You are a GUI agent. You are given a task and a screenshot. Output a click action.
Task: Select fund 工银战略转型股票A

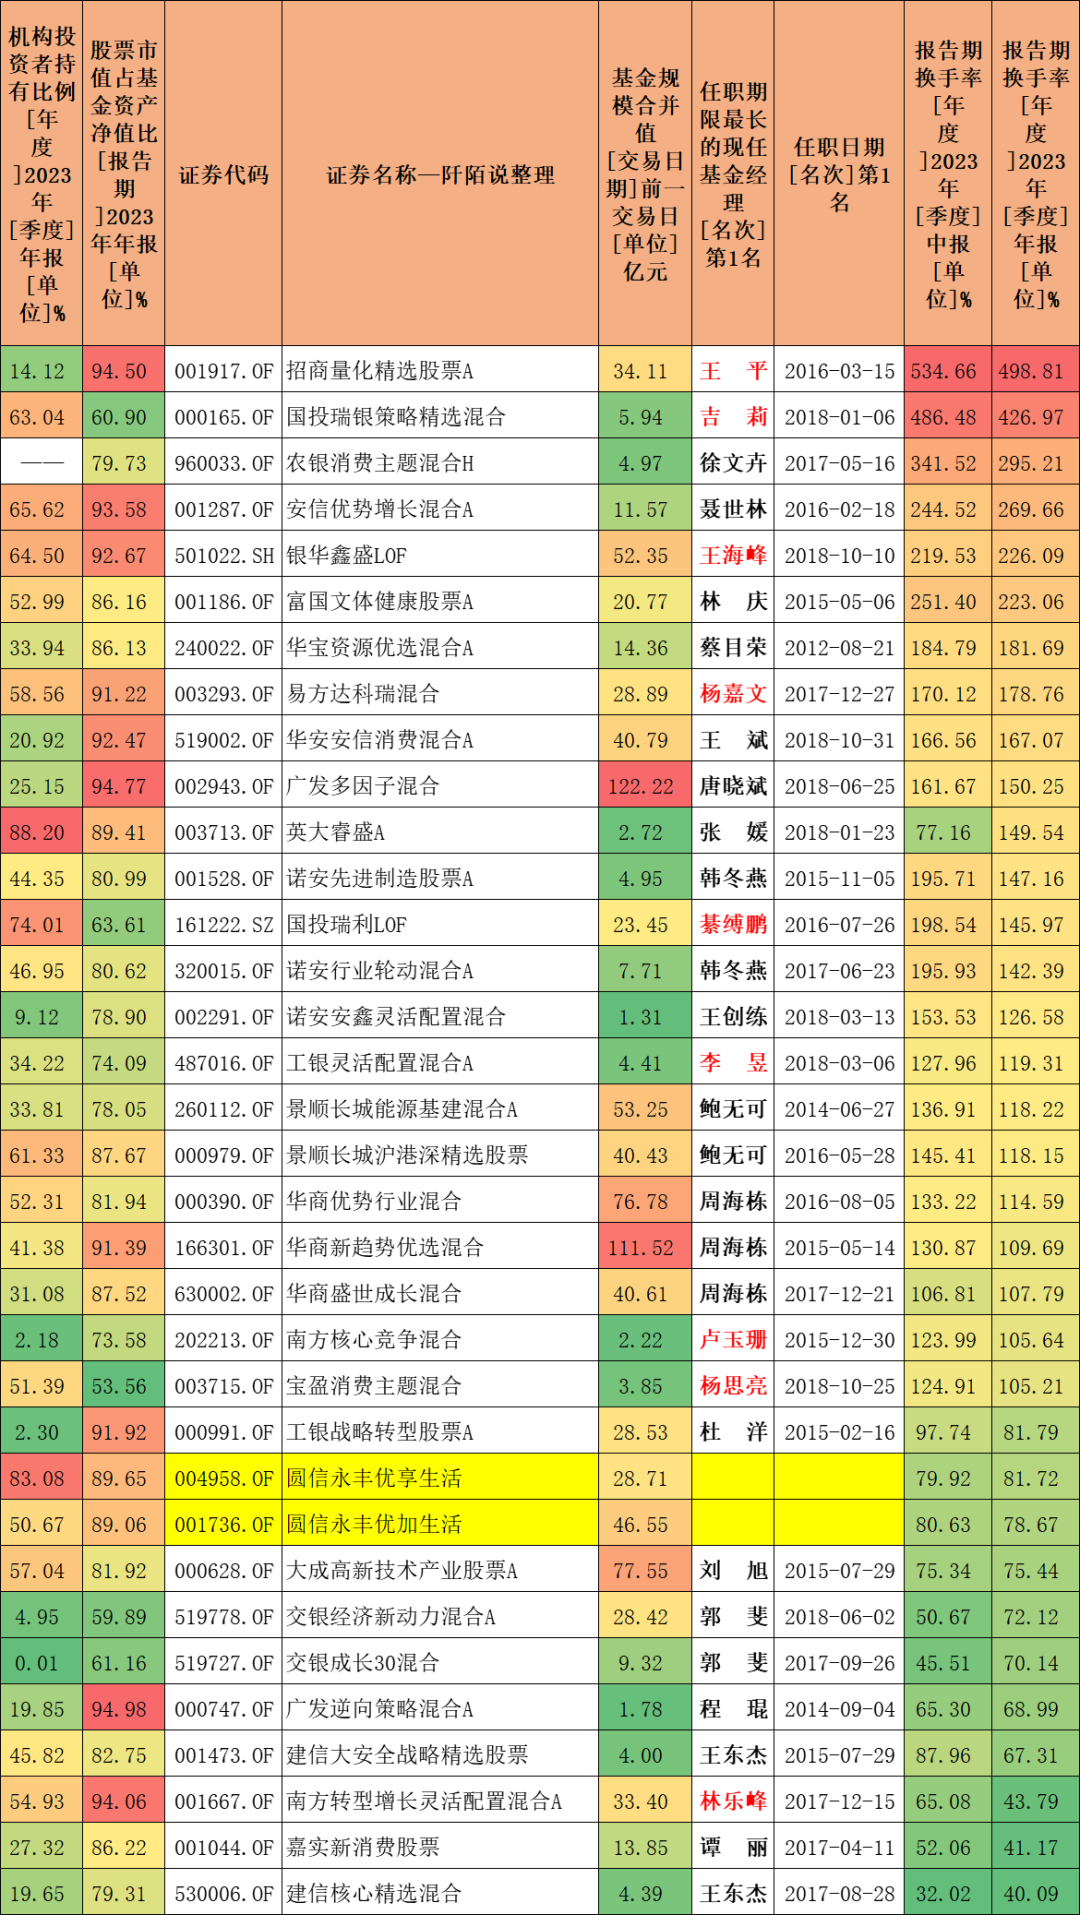click(380, 1432)
